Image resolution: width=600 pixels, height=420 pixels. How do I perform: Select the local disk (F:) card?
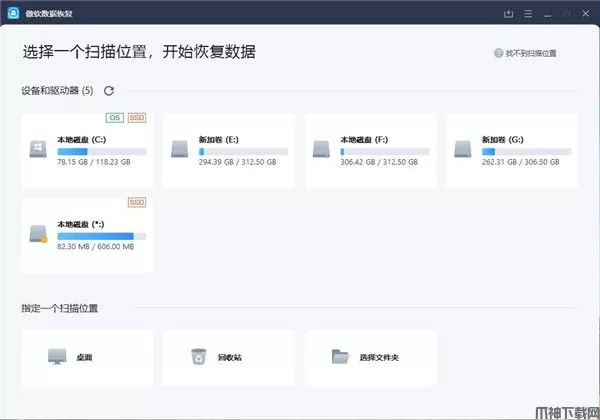pyautogui.click(x=371, y=151)
